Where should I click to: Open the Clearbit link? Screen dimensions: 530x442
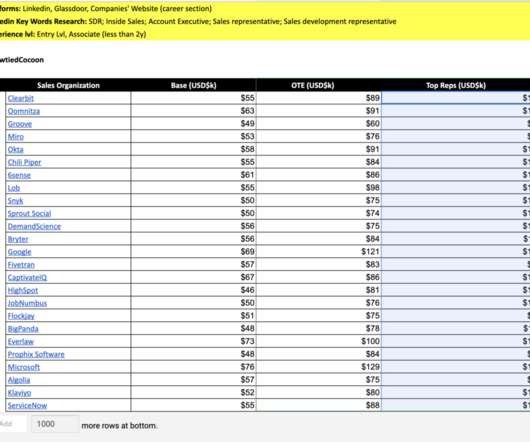click(21, 98)
